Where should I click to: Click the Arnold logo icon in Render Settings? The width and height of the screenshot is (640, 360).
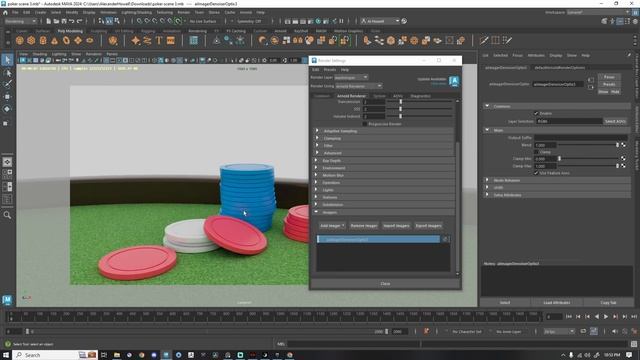[454, 81]
